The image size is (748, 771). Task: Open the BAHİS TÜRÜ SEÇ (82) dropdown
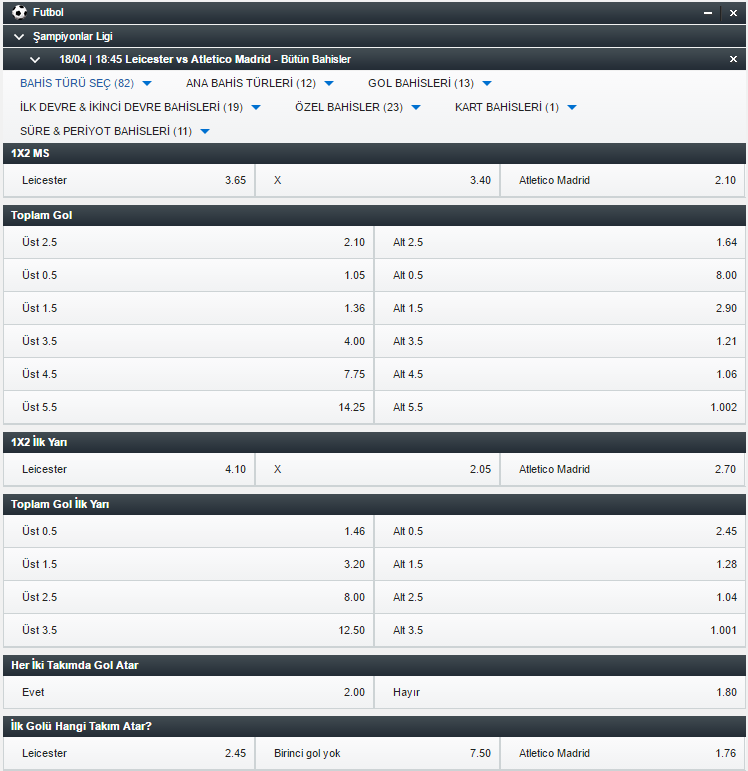(86, 83)
